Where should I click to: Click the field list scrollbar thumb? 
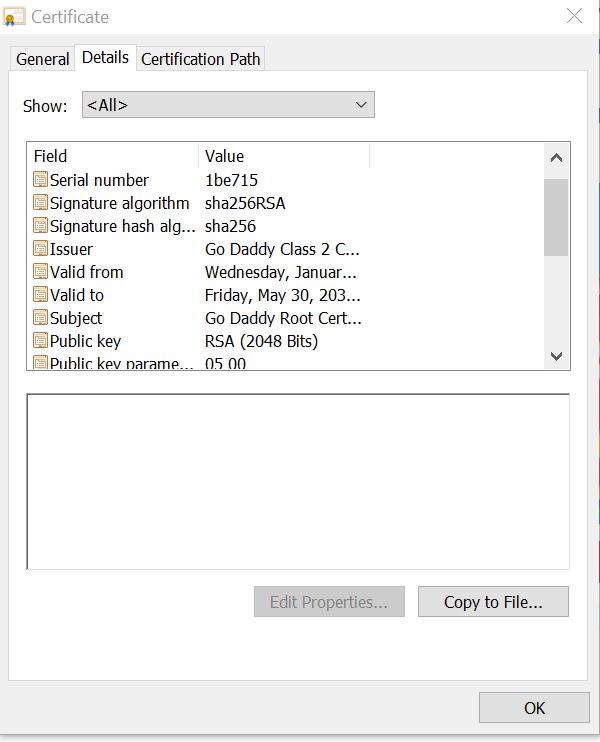point(556,217)
